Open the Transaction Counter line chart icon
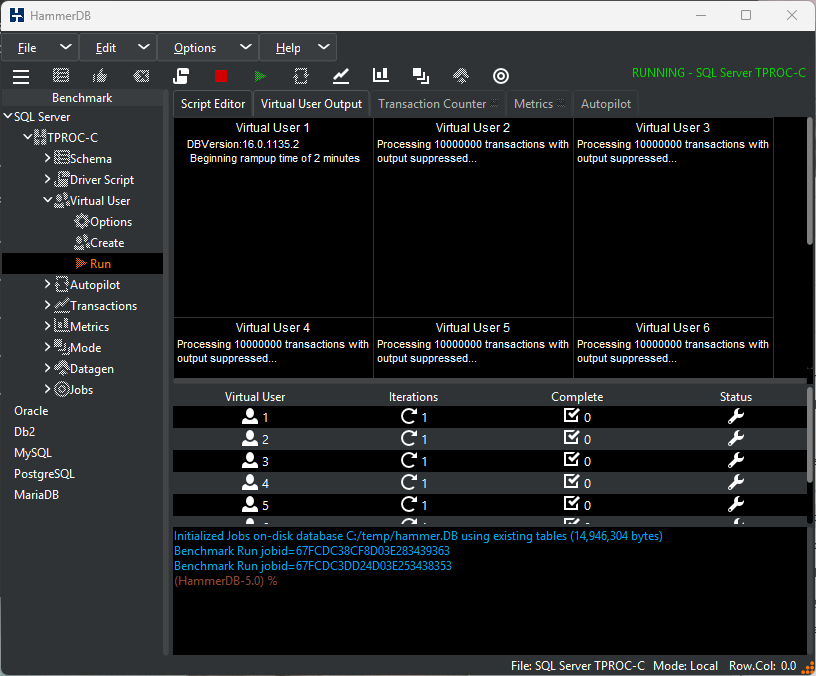Image resolution: width=816 pixels, height=676 pixels. pyautogui.click(x=341, y=76)
